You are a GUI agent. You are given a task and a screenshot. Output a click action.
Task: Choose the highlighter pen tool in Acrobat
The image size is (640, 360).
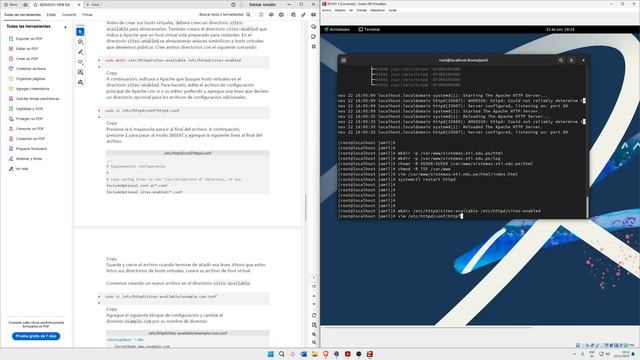[x=80, y=52]
